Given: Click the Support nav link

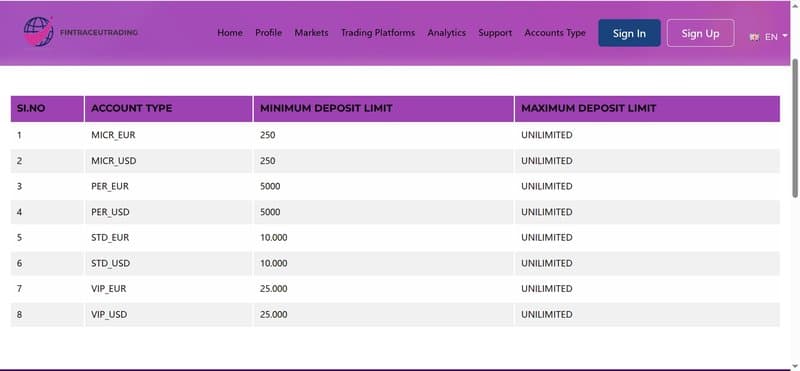Looking at the screenshot, I should tap(495, 33).
